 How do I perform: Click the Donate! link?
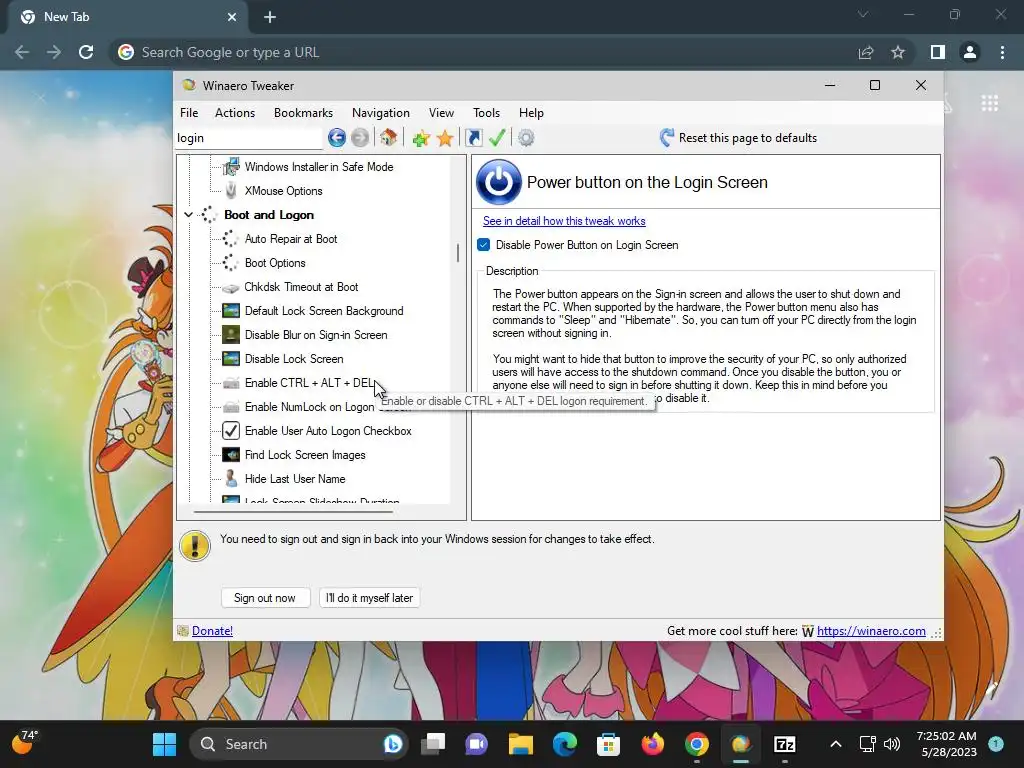(212, 631)
